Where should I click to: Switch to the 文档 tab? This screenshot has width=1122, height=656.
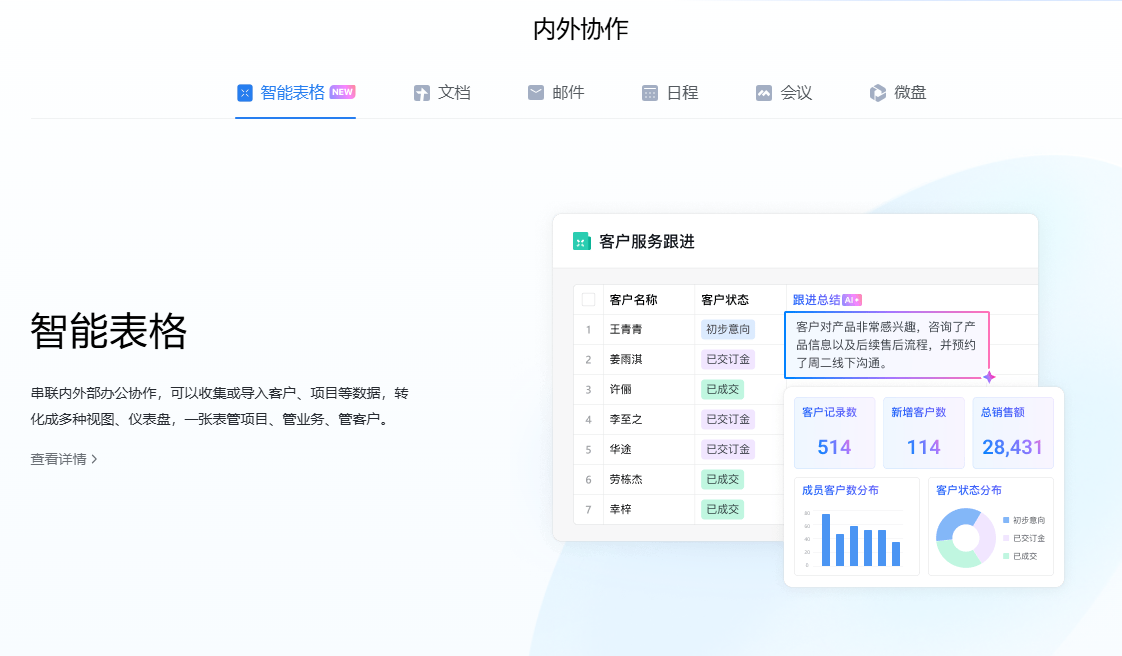442,93
